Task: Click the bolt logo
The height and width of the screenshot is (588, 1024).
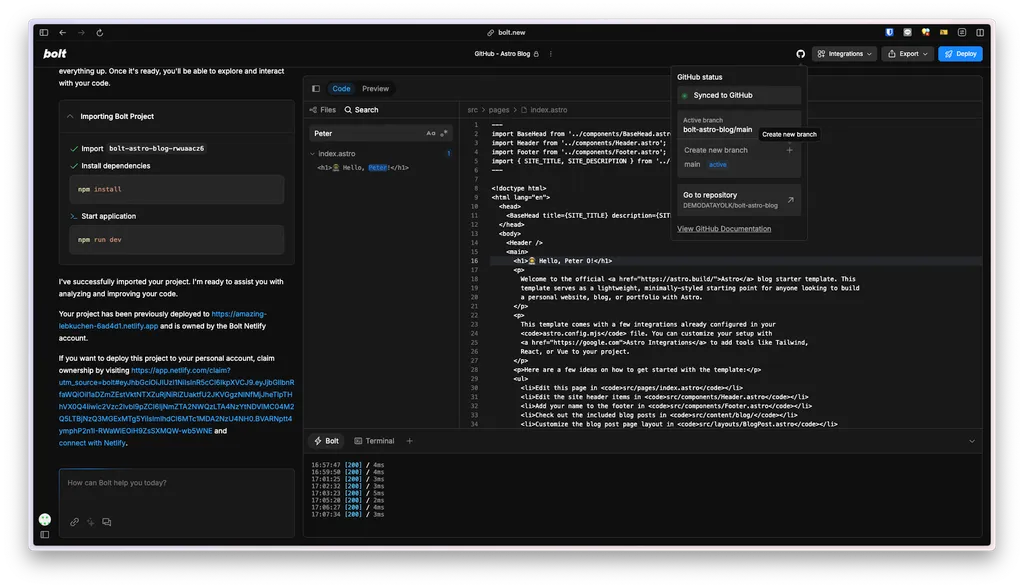Action: click(55, 54)
